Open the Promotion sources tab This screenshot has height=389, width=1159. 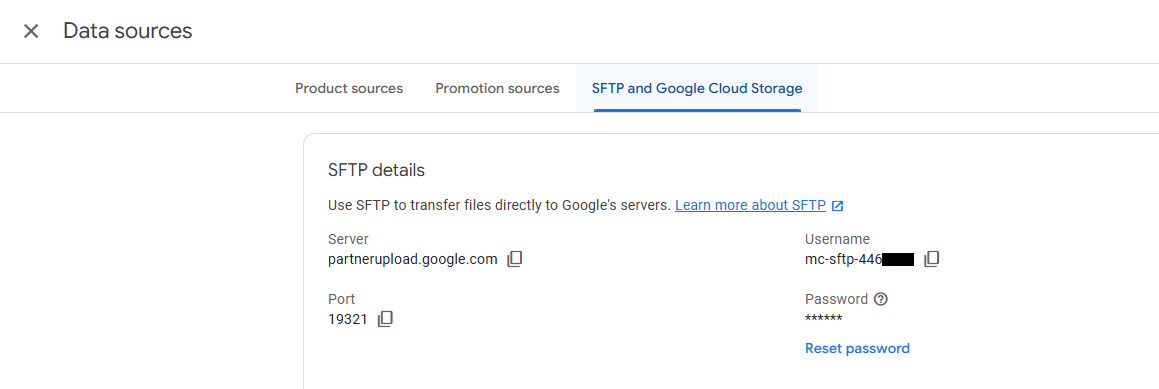497,89
